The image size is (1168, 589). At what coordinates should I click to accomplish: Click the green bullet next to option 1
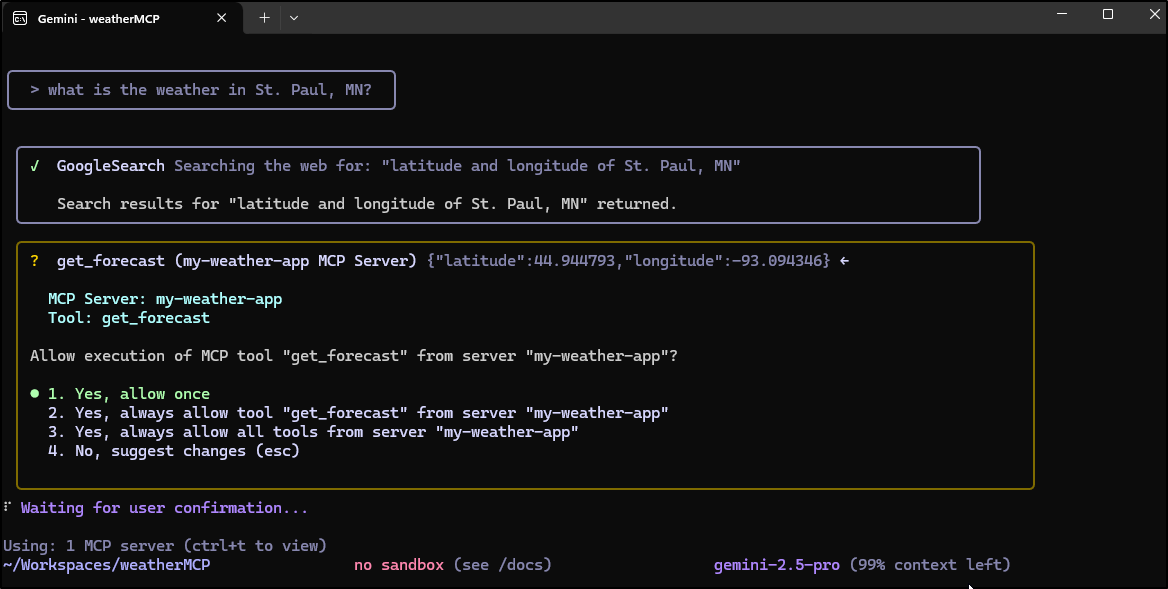click(35, 394)
